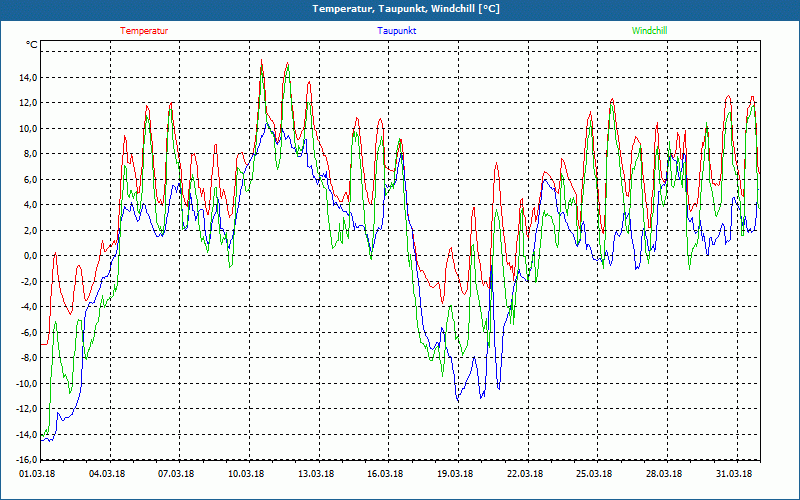Click the -14,0 y-axis value
The width and height of the screenshot is (800, 500).
[x=27, y=435]
